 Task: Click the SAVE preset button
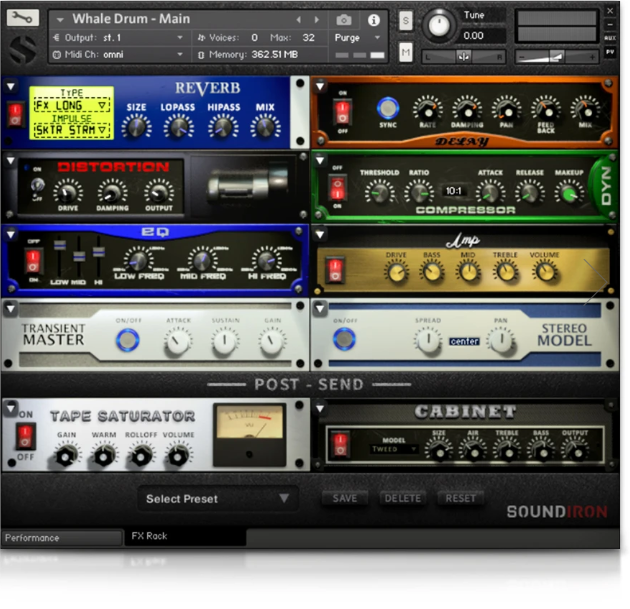pos(345,499)
